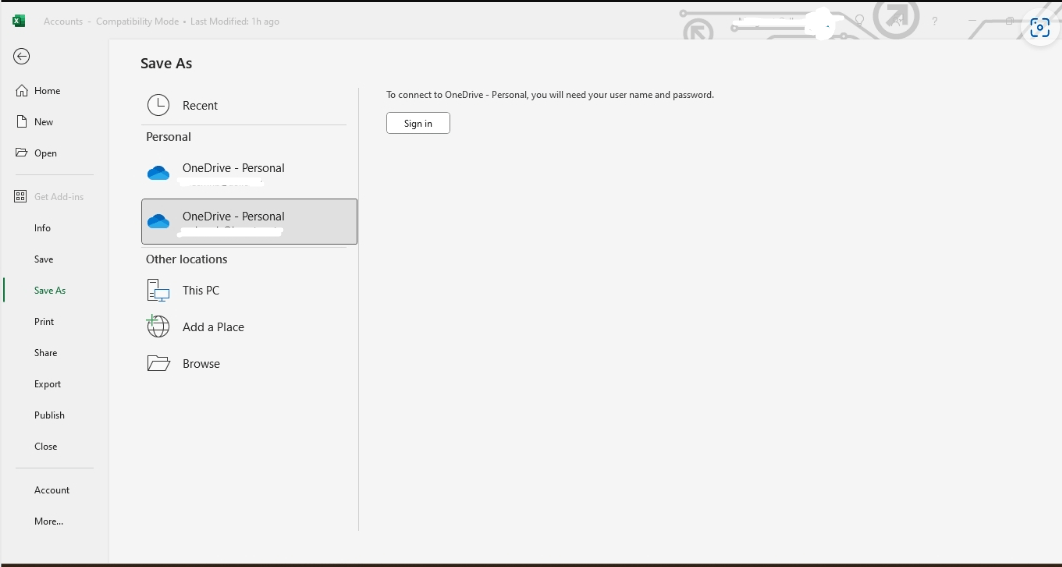Open the Share option
Screen dimensions: 1062x567
click(x=45, y=352)
